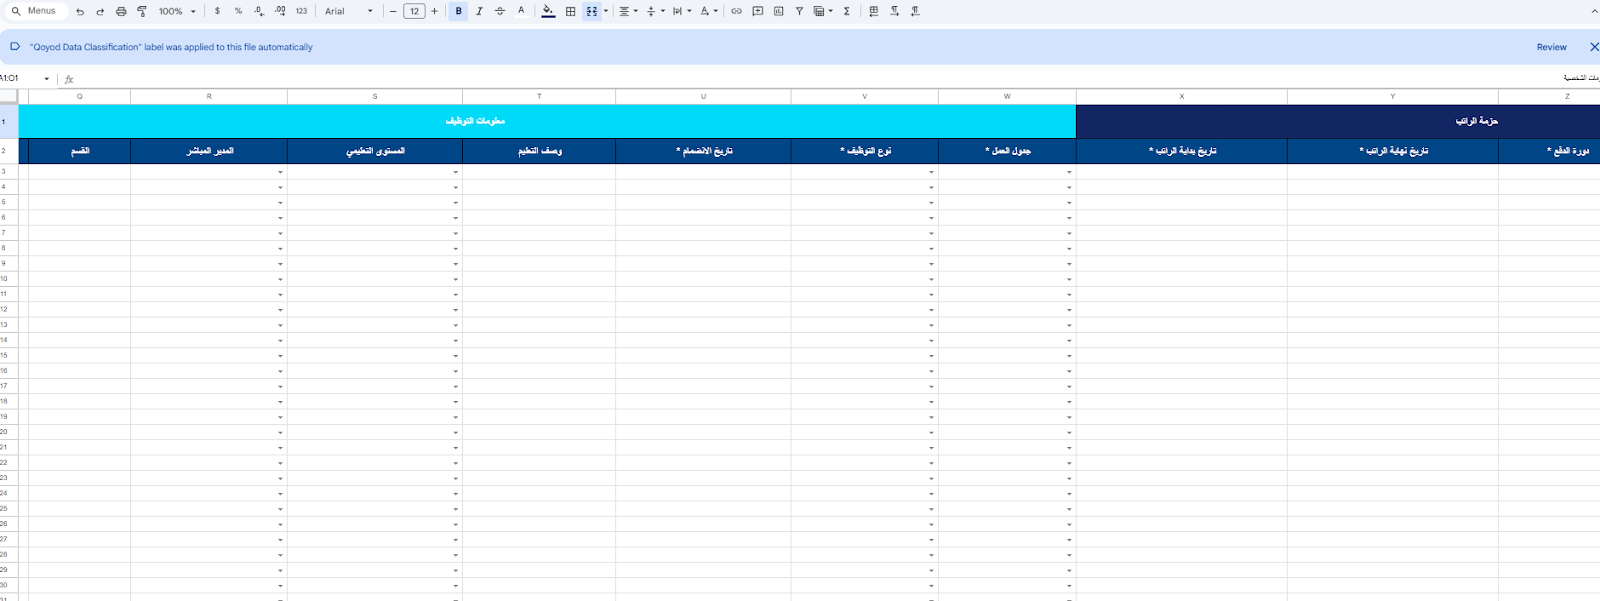Select column S header

[x=375, y=97]
